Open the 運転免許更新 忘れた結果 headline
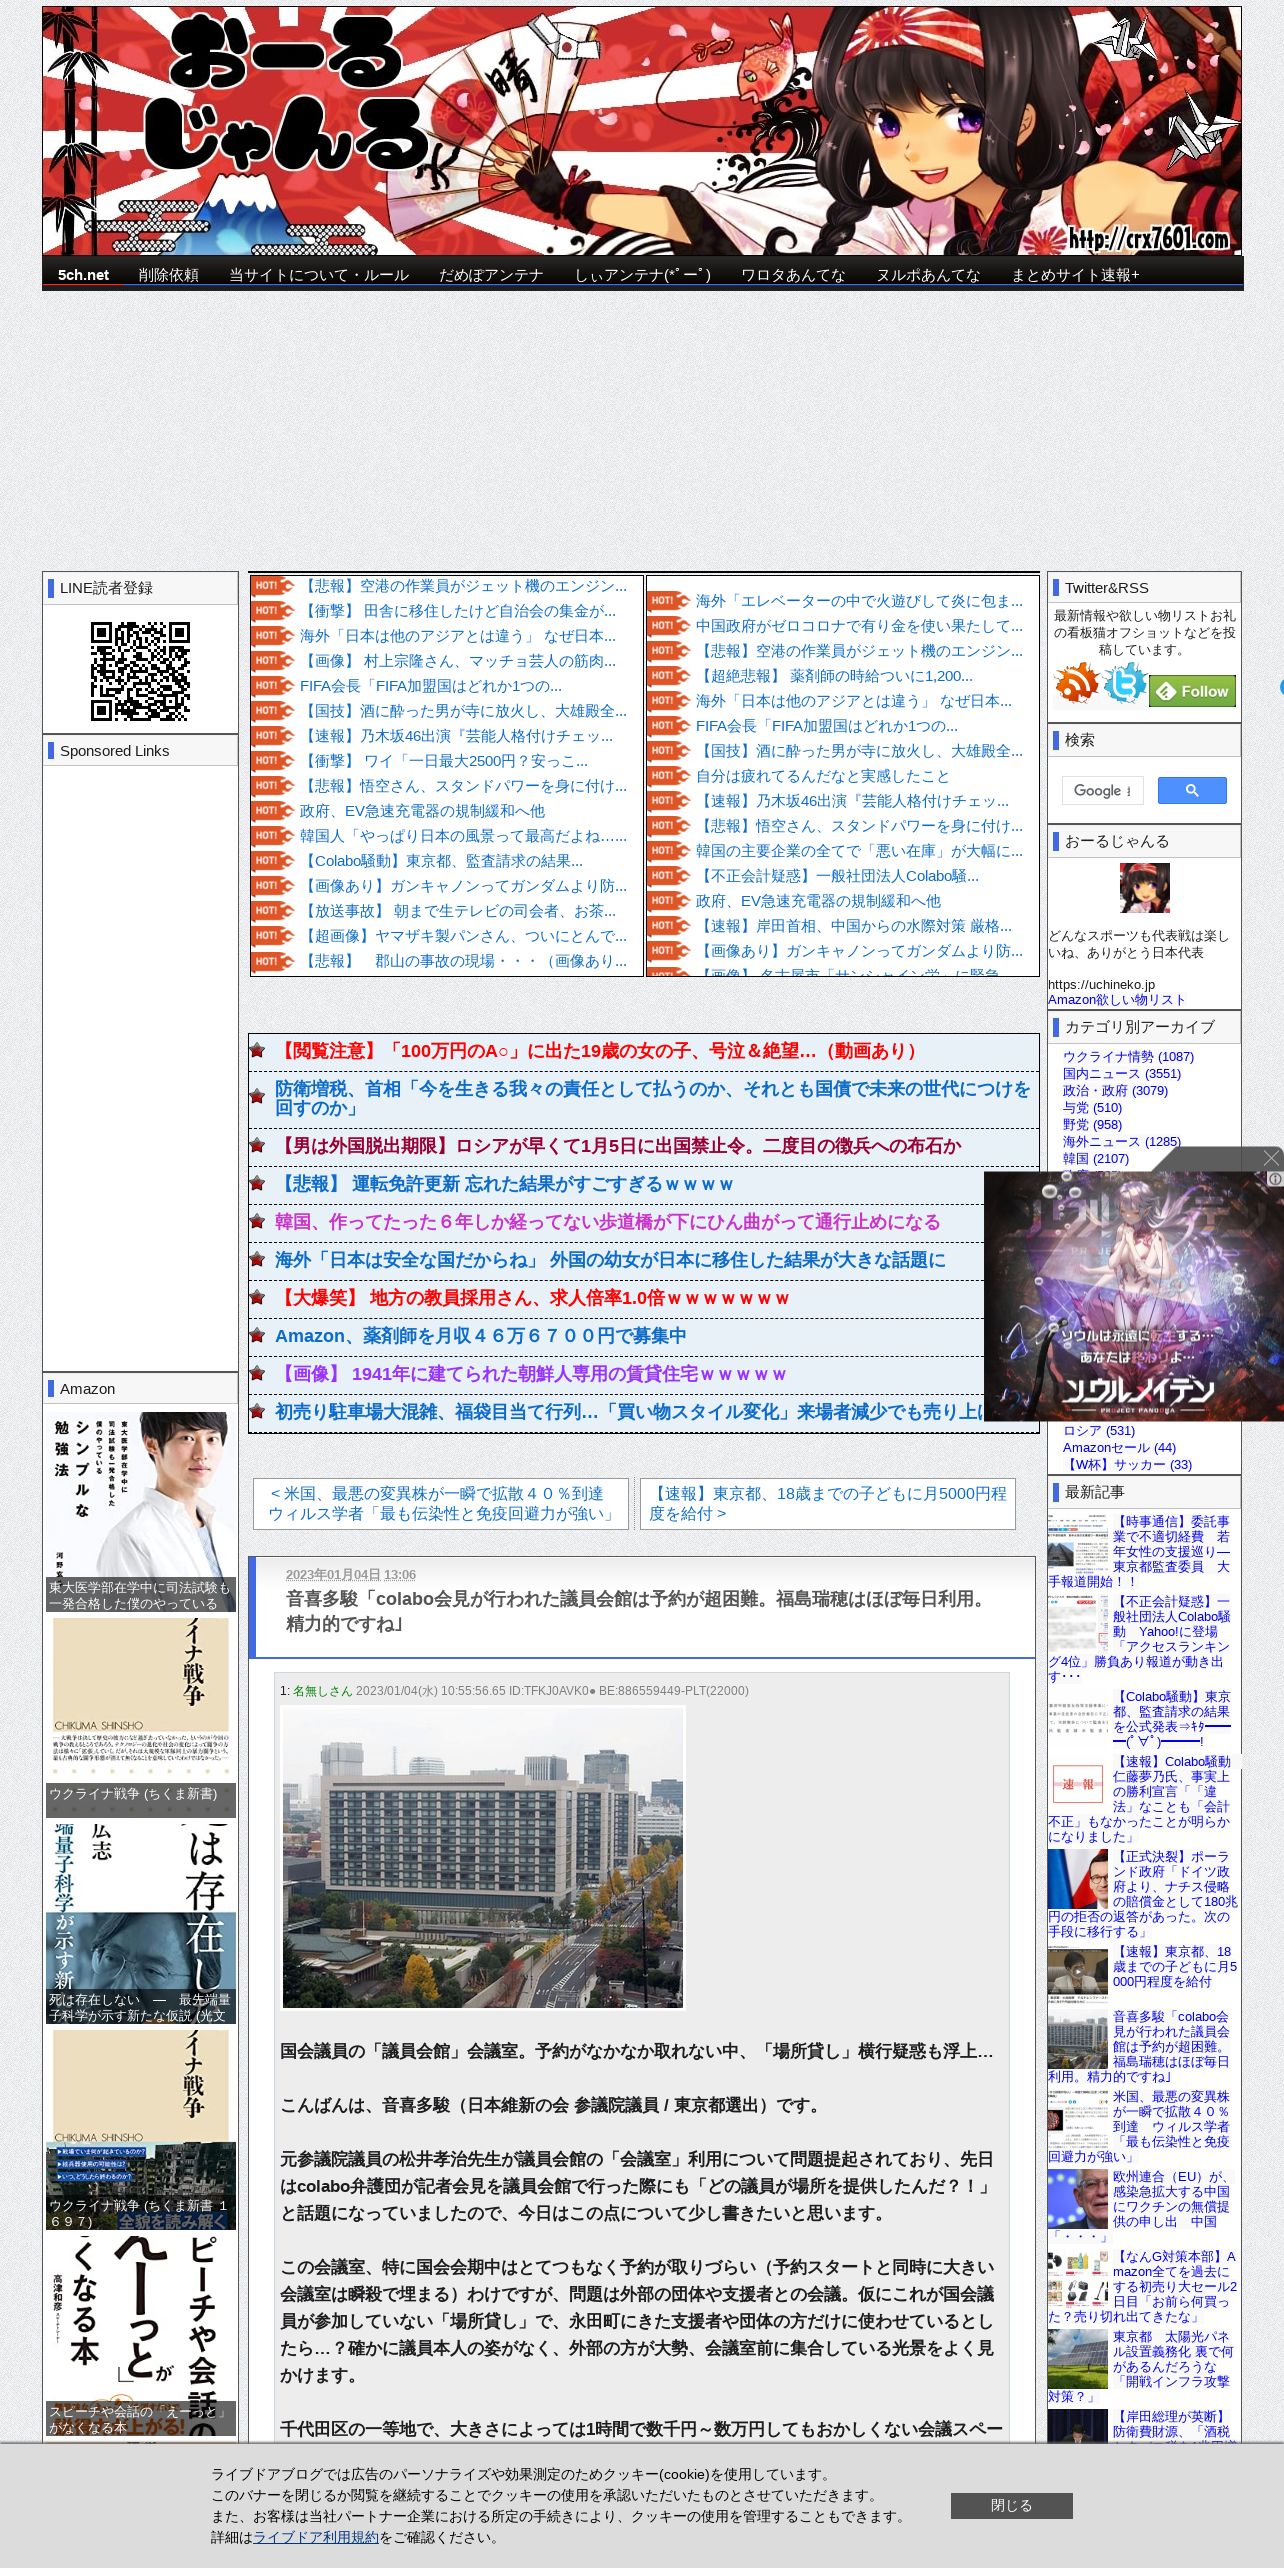 (x=504, y=1183)
